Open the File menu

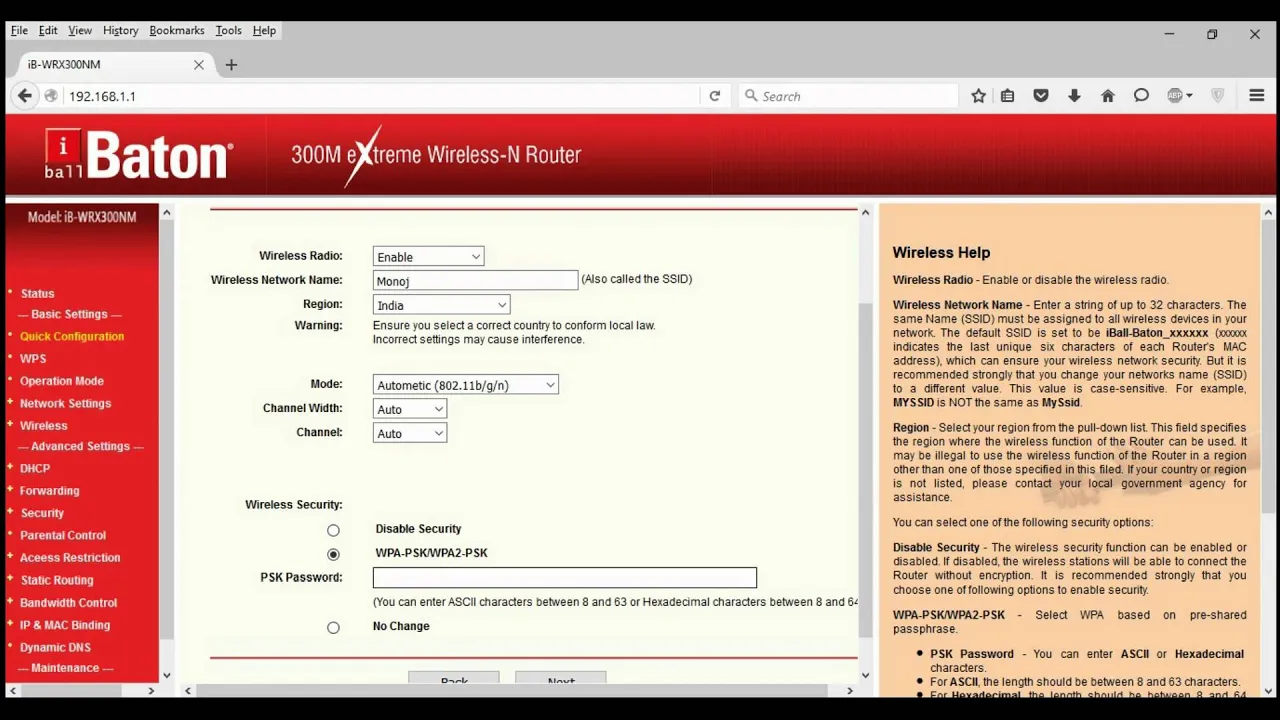point(19,30)
